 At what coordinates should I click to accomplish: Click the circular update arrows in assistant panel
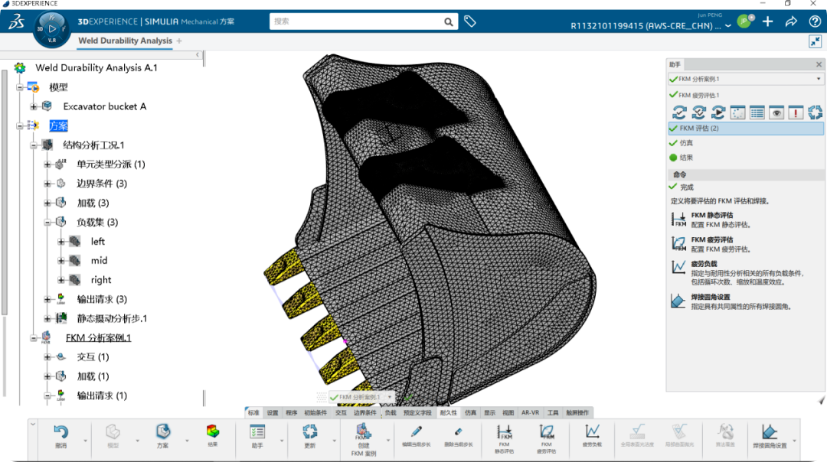[815, 112]
